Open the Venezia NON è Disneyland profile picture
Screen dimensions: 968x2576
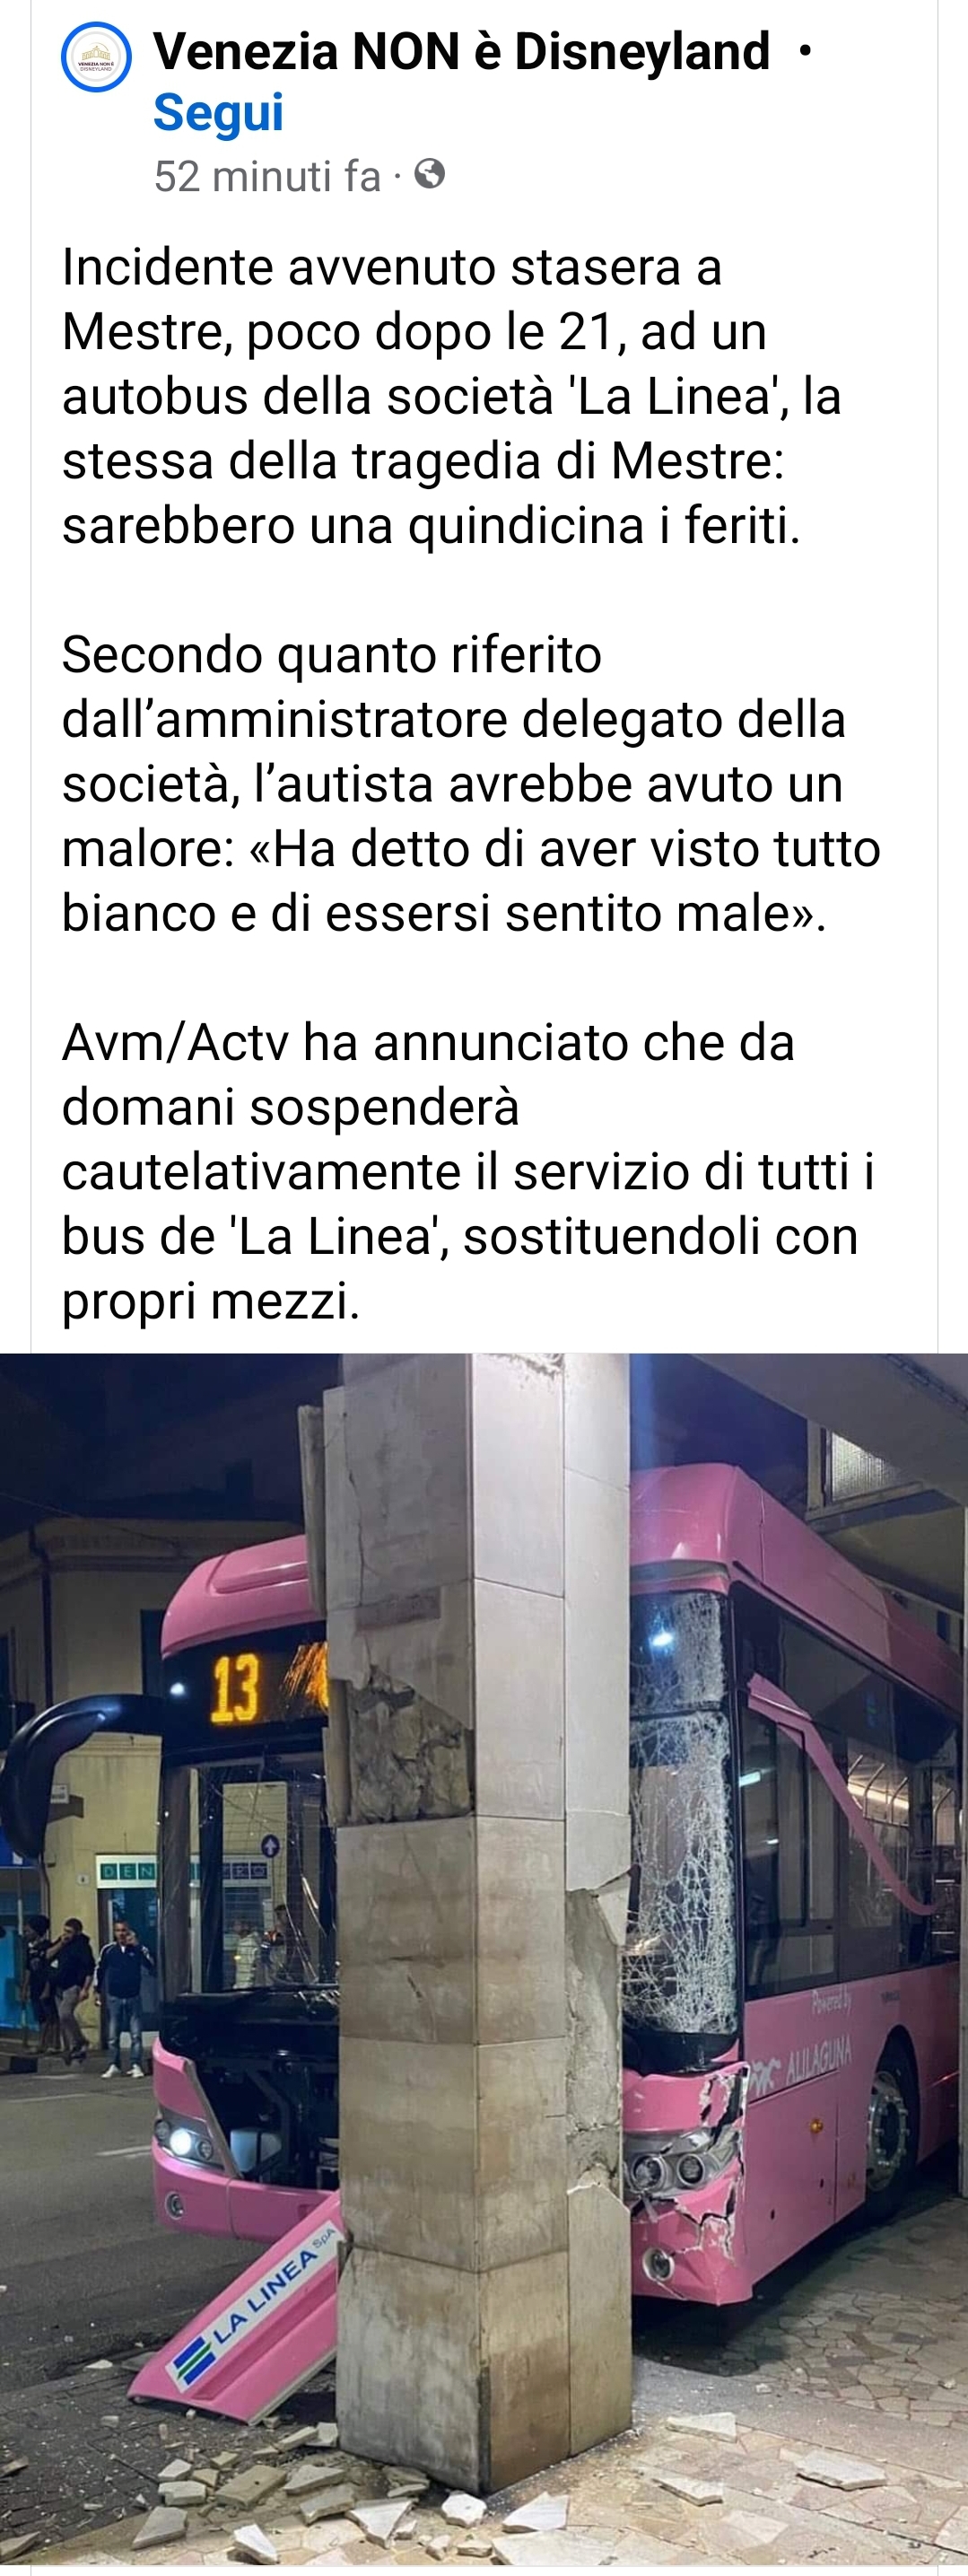[96, 57]
